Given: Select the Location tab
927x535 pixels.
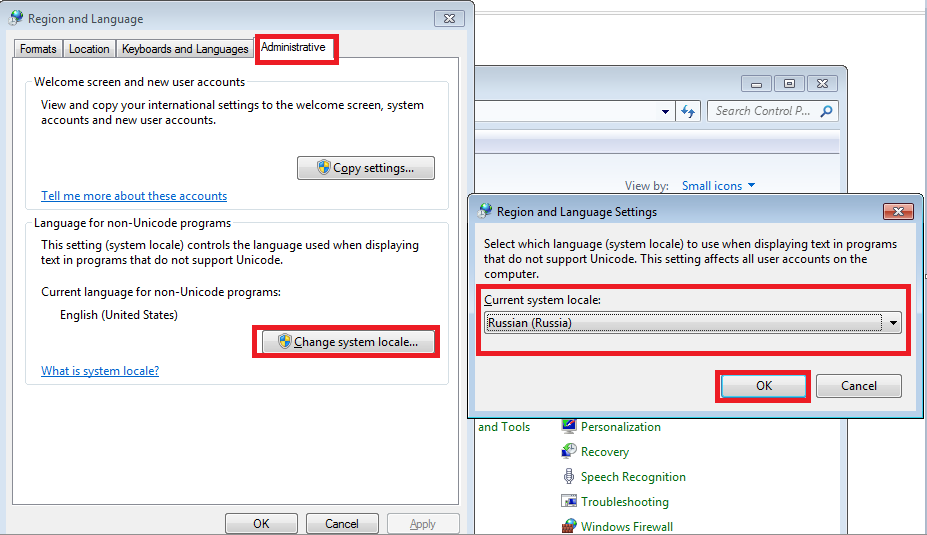Looking at the screenshot, I should (x=89, y=49).
